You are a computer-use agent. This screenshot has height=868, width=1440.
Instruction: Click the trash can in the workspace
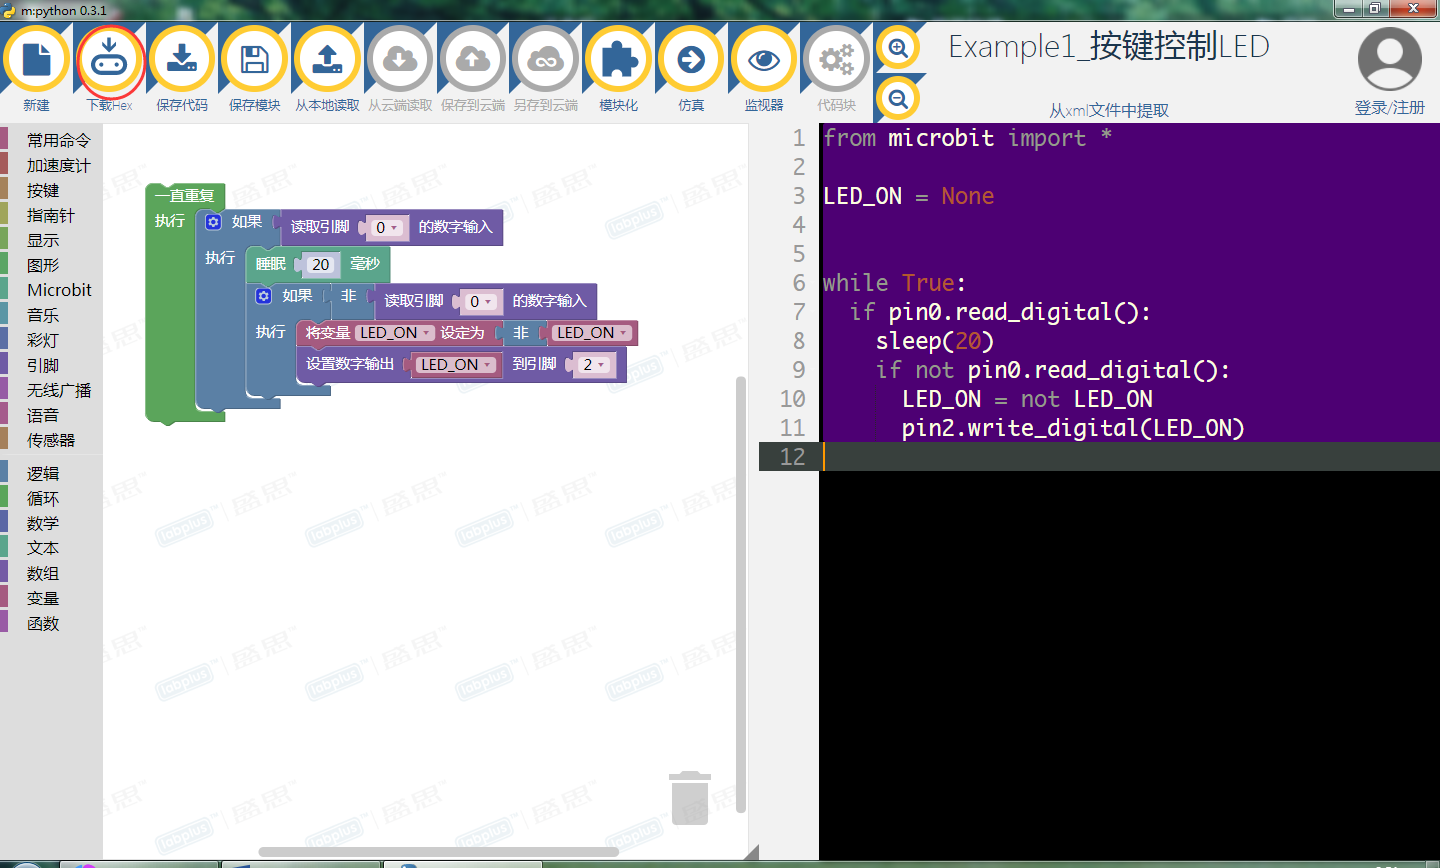(689, 798)
